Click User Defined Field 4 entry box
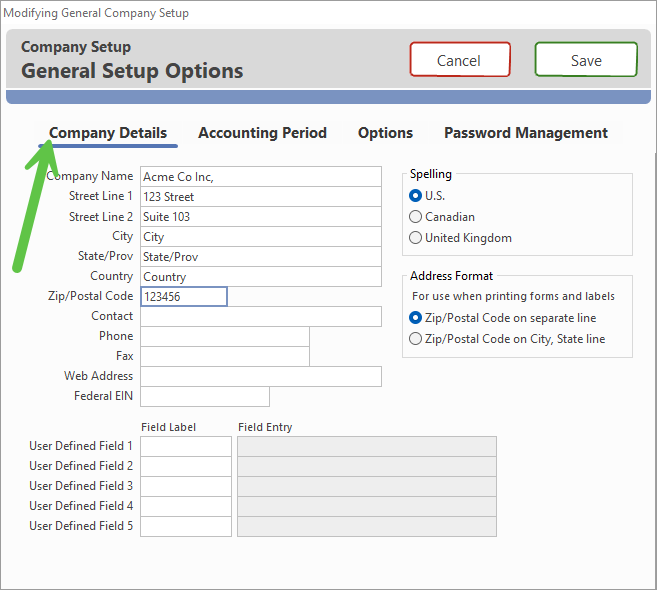Screen dimensions: 657x590 [367, 506]
